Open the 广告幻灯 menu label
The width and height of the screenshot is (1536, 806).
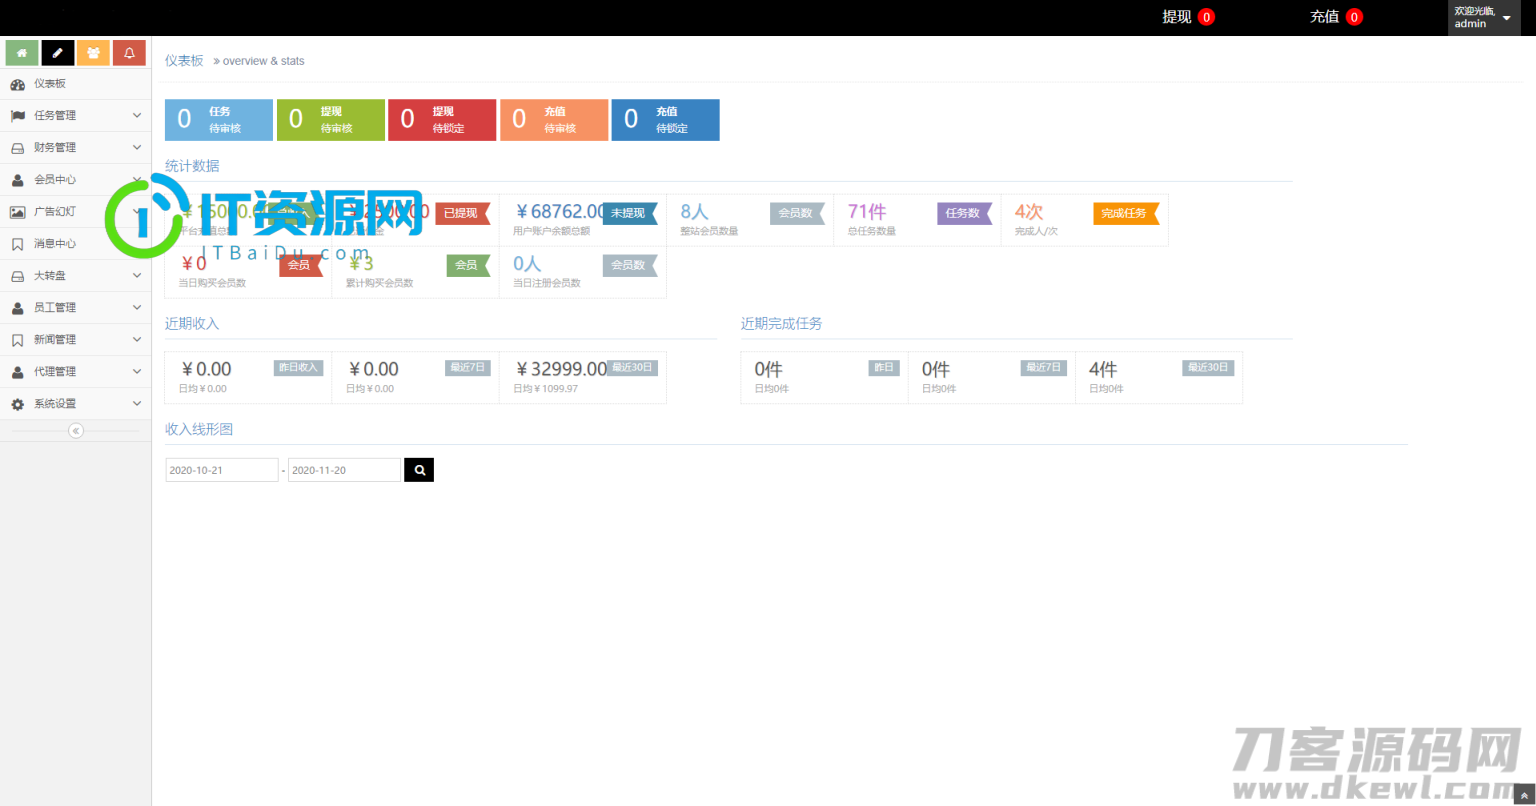point(55,212)
